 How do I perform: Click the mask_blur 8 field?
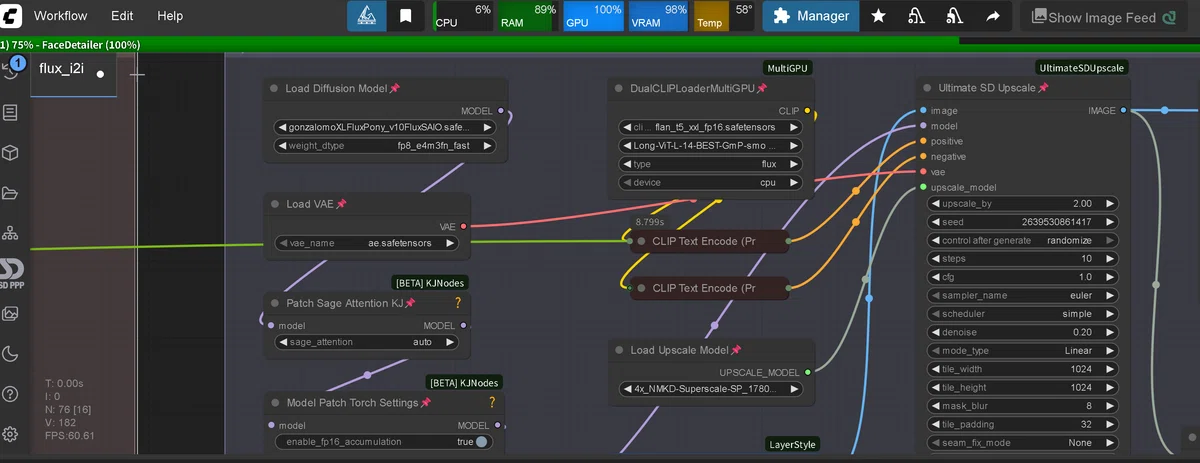1022,407
